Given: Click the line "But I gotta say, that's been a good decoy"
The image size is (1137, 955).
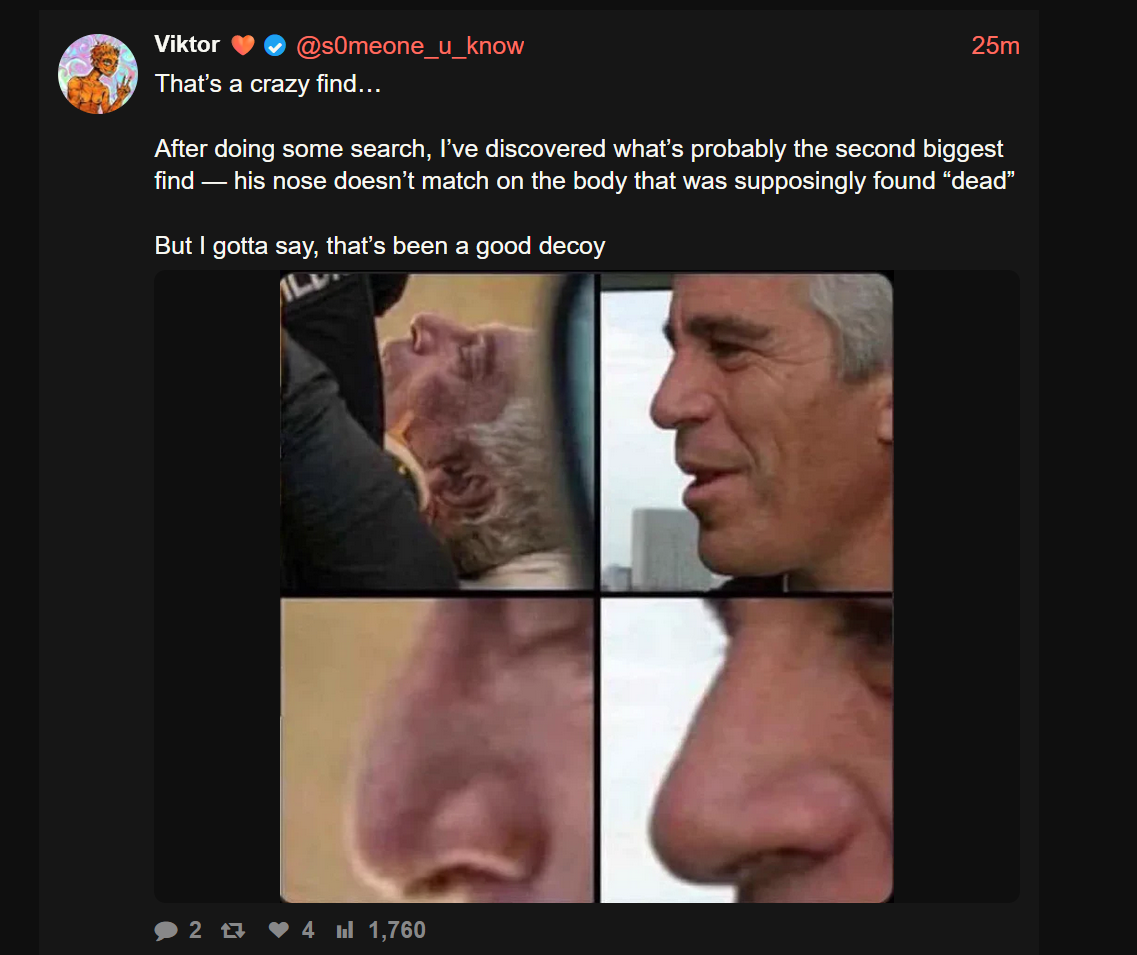Looking at the screenshot, I should click(380, 246).
